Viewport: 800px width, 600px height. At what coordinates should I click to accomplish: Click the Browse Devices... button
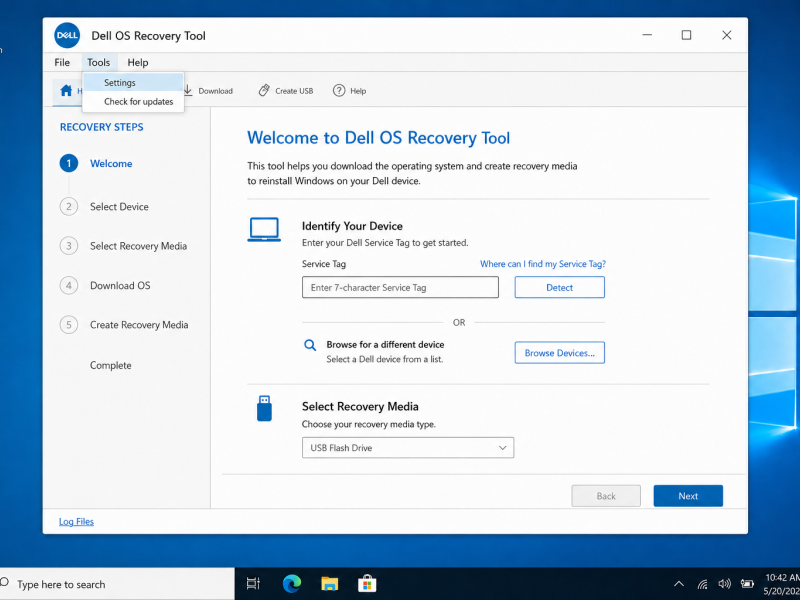(x=559, y=353)
